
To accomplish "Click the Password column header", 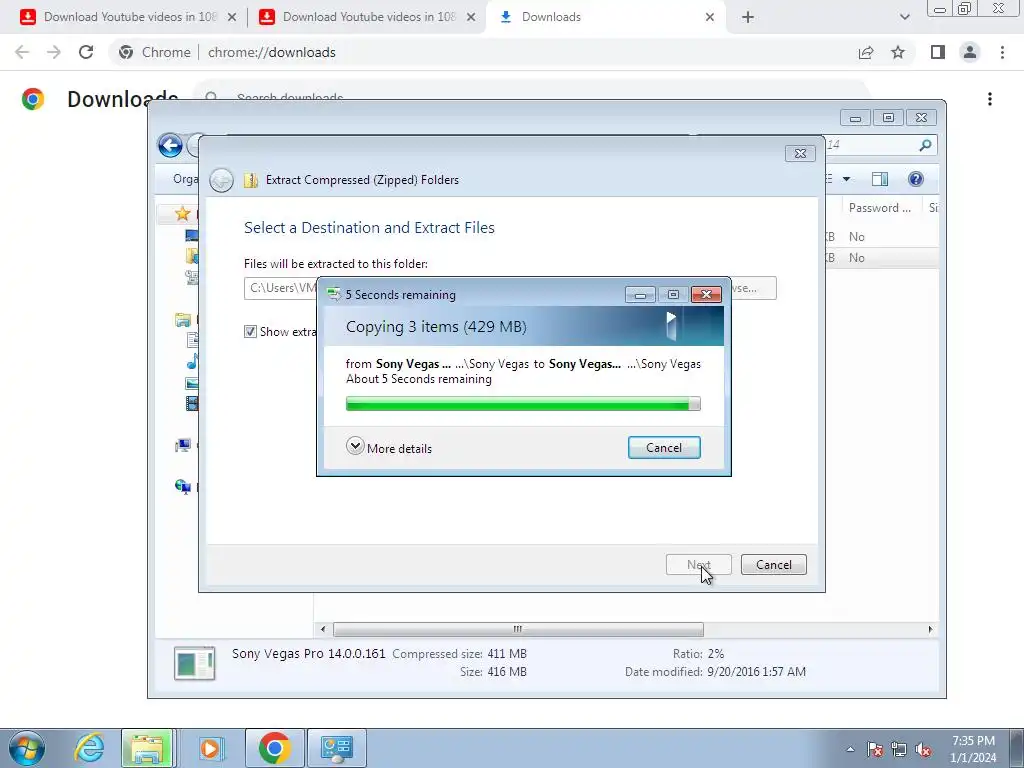I will [879, 208].
